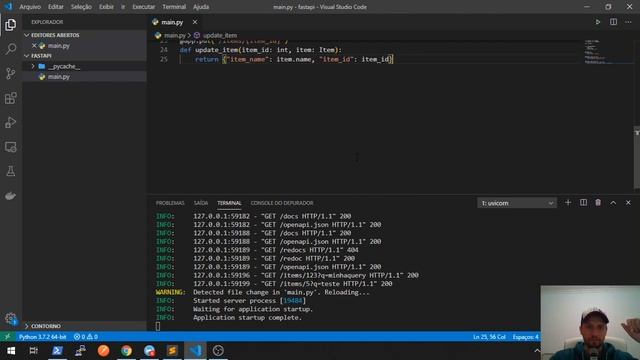Open the Docker whale view

(x=11, y=196)
